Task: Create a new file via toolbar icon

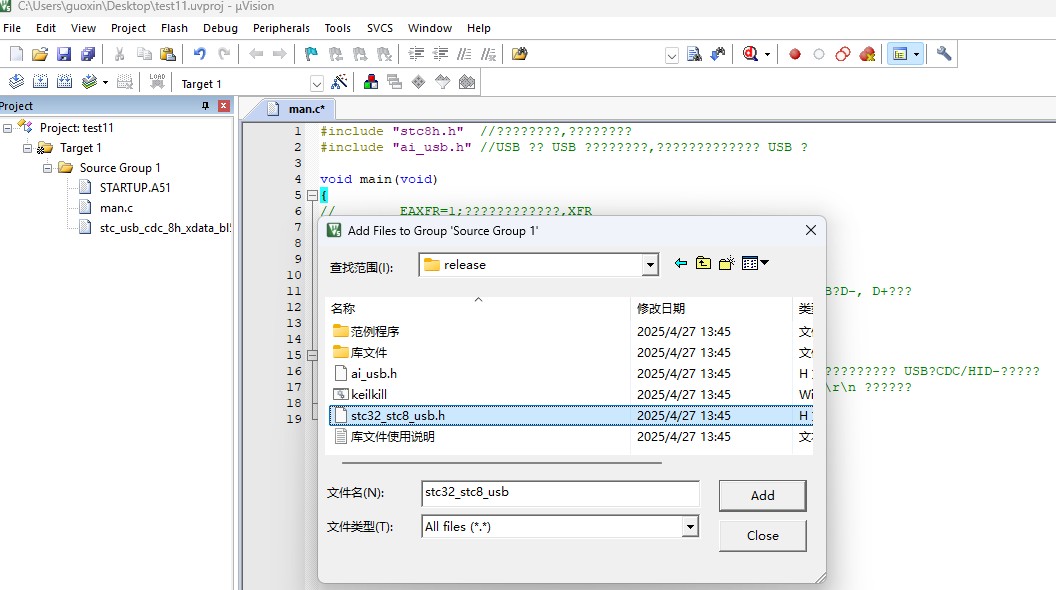Action: [x=16, y=54]
